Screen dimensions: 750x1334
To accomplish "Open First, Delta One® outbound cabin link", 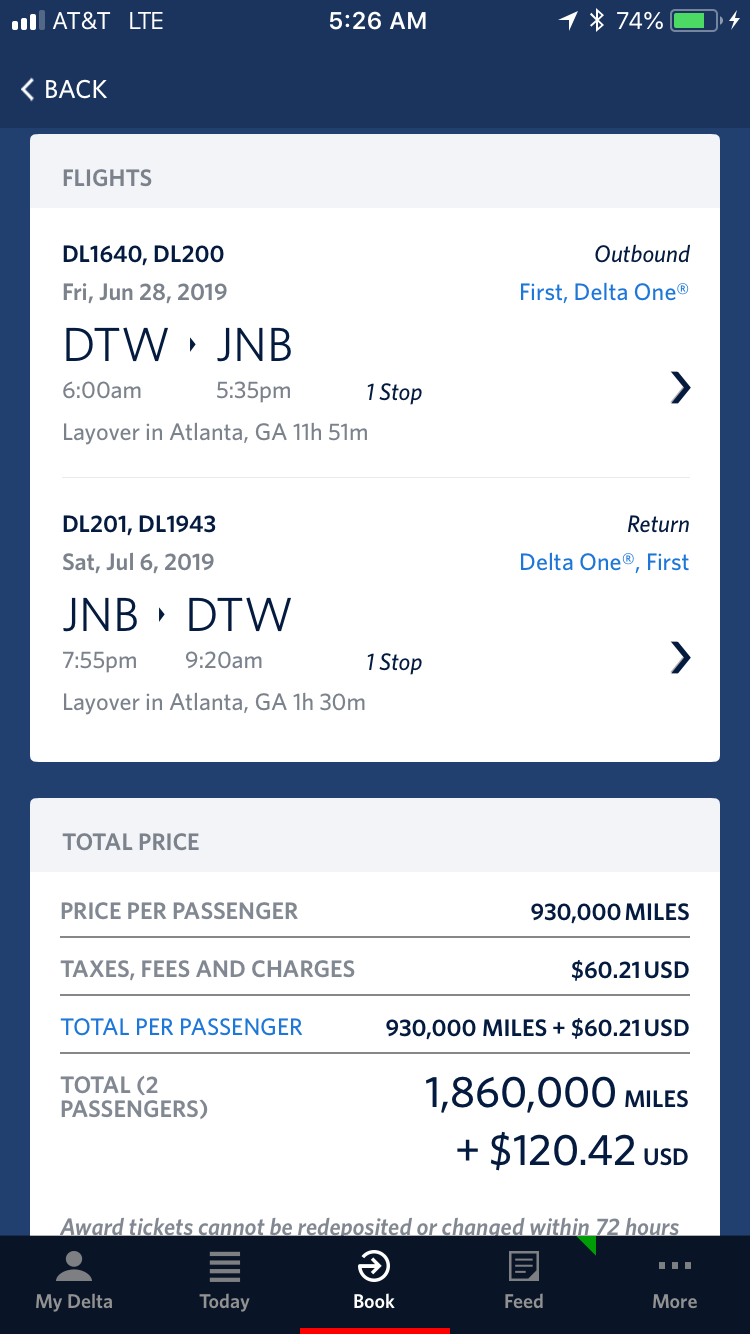I will [x=604, y=292].
